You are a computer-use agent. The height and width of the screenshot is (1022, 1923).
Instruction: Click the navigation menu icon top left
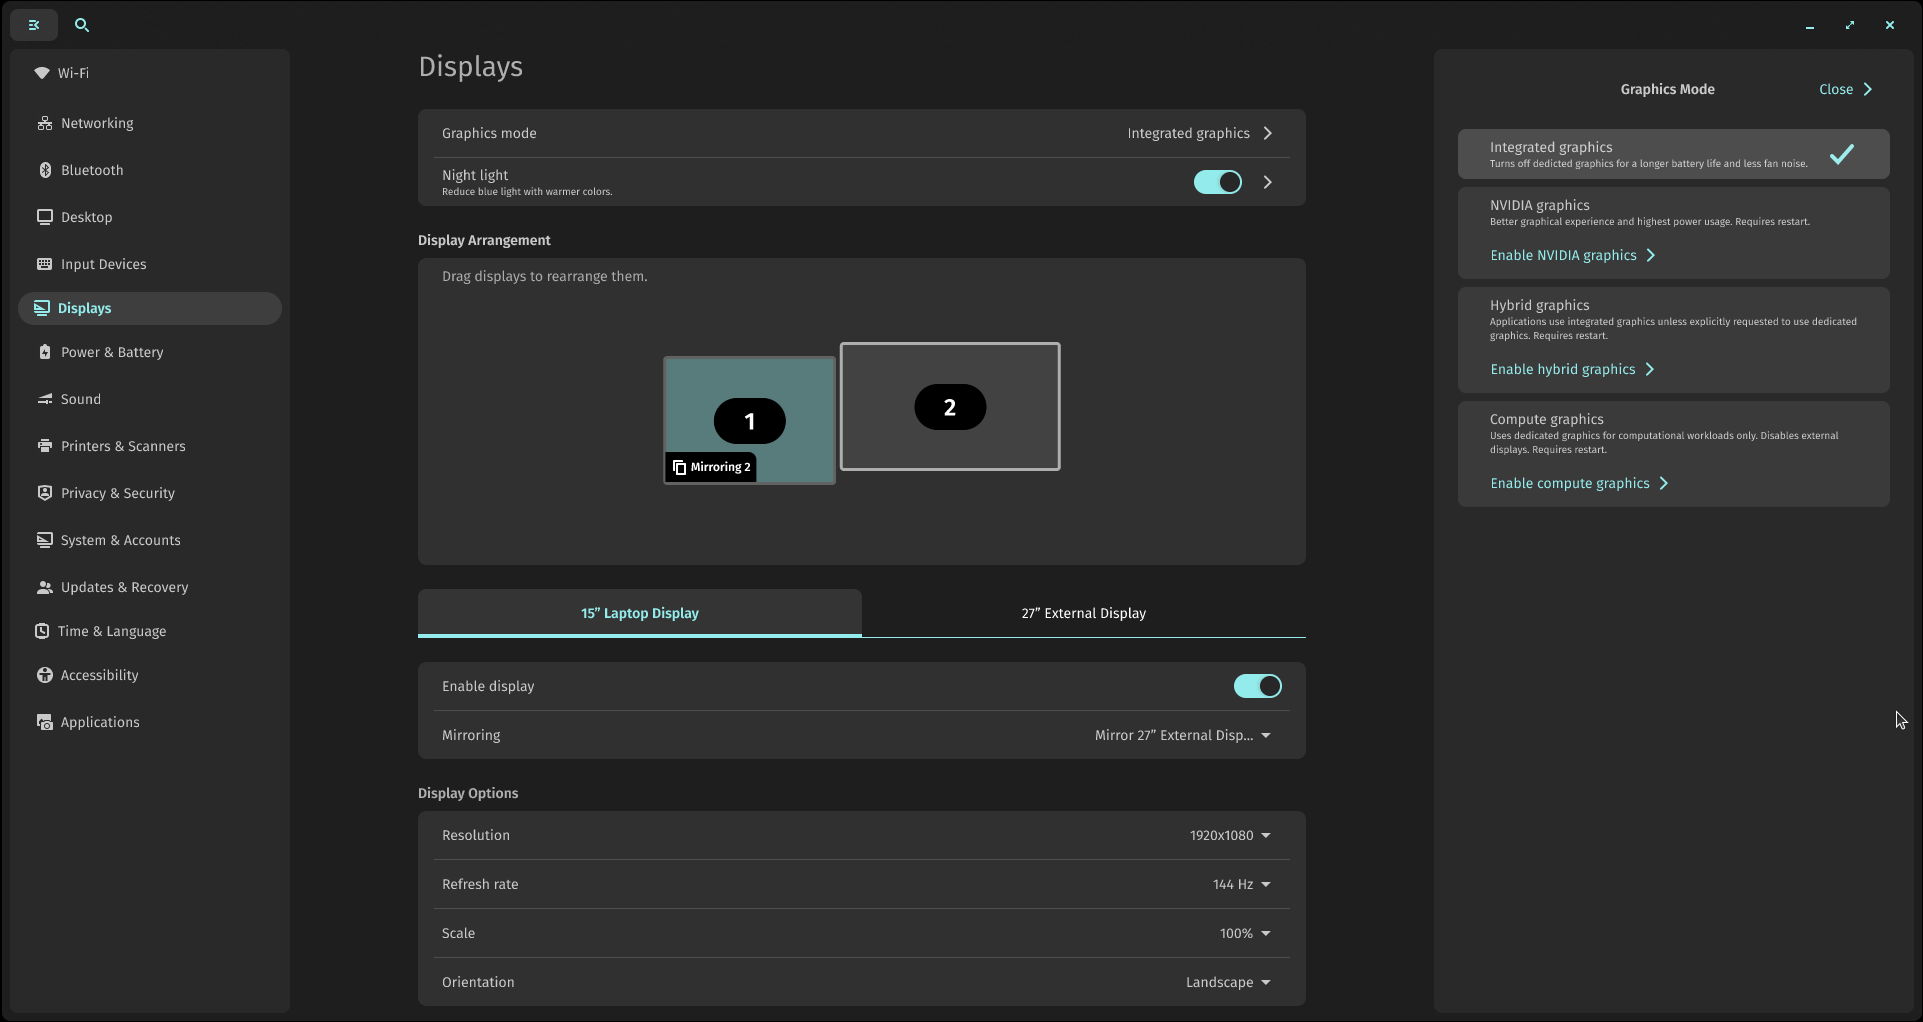tap(34, 25)
